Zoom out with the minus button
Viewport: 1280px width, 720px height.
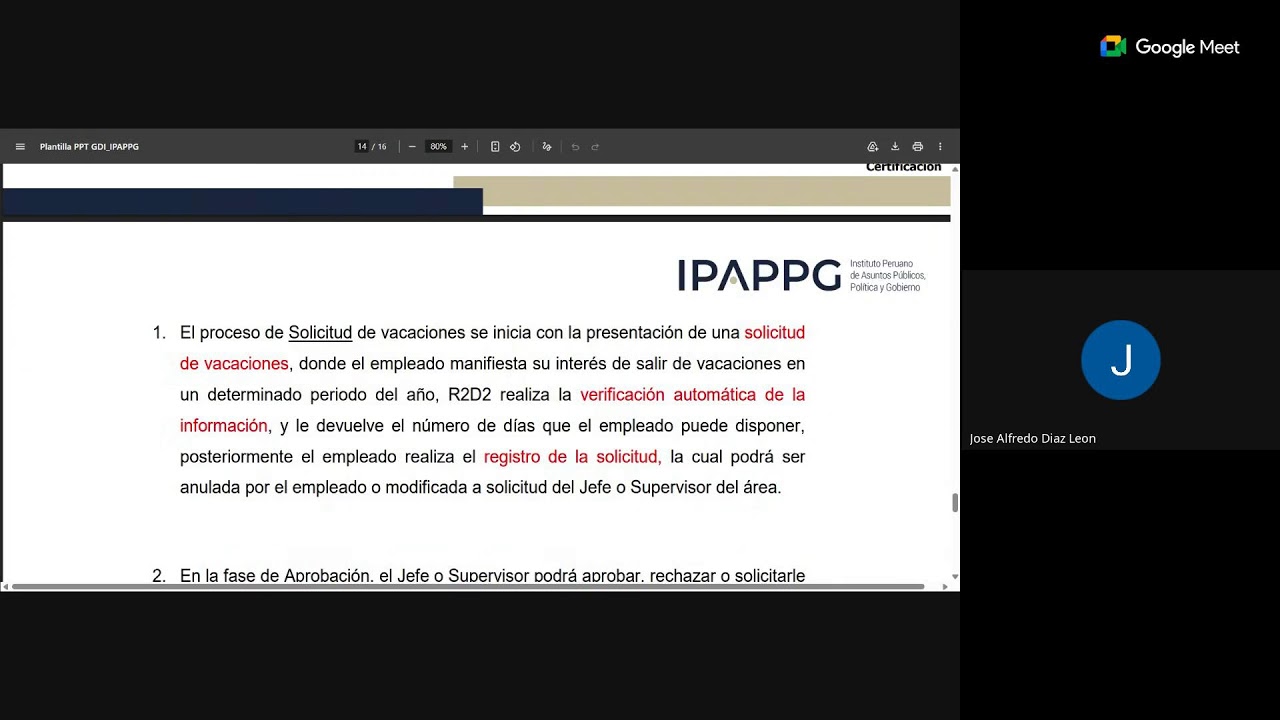click(412, 147)
